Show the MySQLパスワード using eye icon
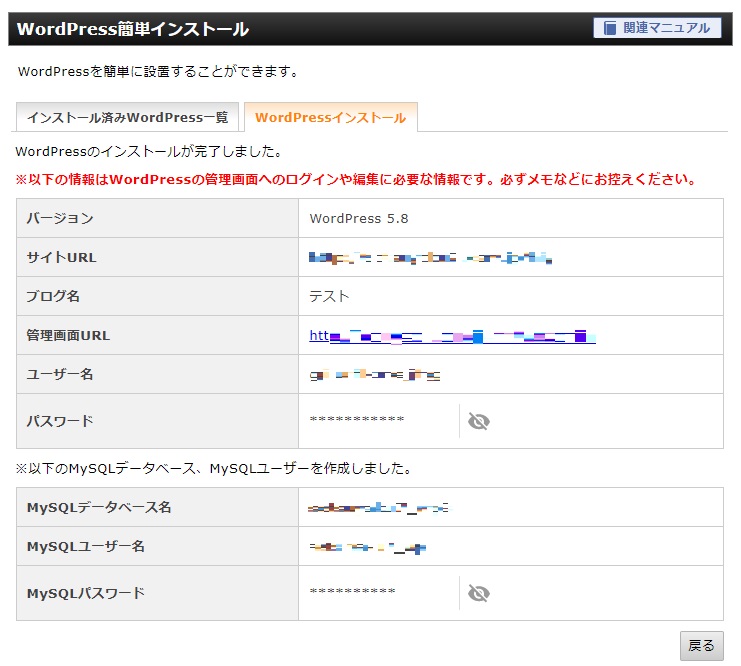This screenshot has height=666, width=741. click(x=479, y=593)
